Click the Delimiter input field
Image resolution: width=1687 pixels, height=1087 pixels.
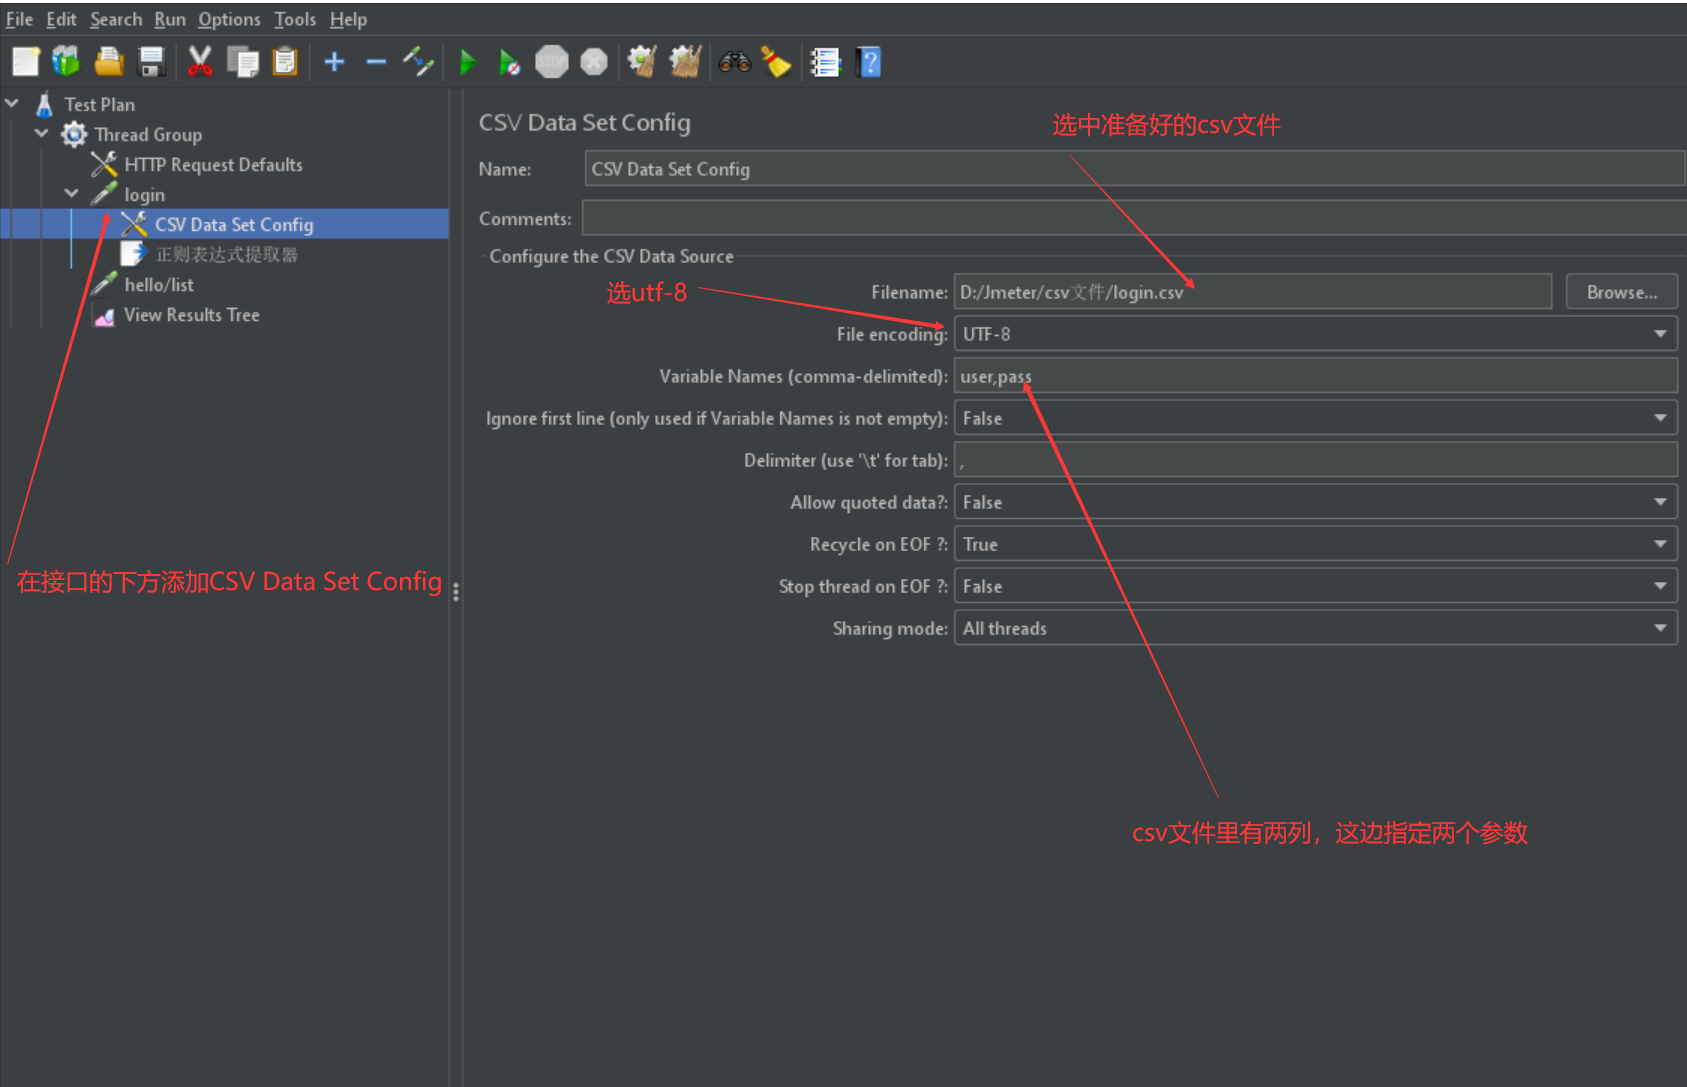[1315, 460]
